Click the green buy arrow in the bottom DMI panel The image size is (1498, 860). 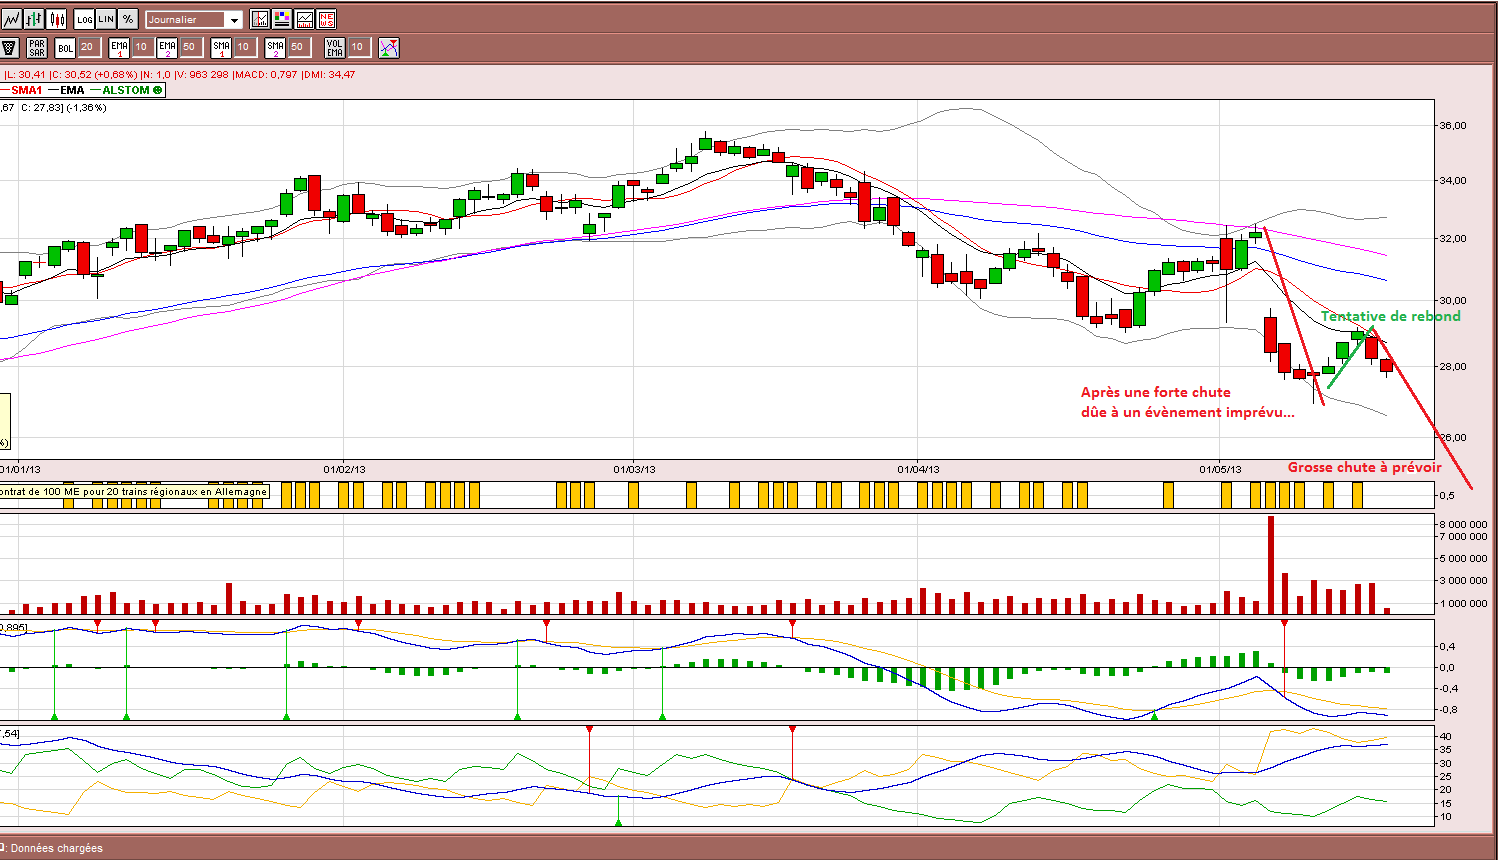pos(618,821)
